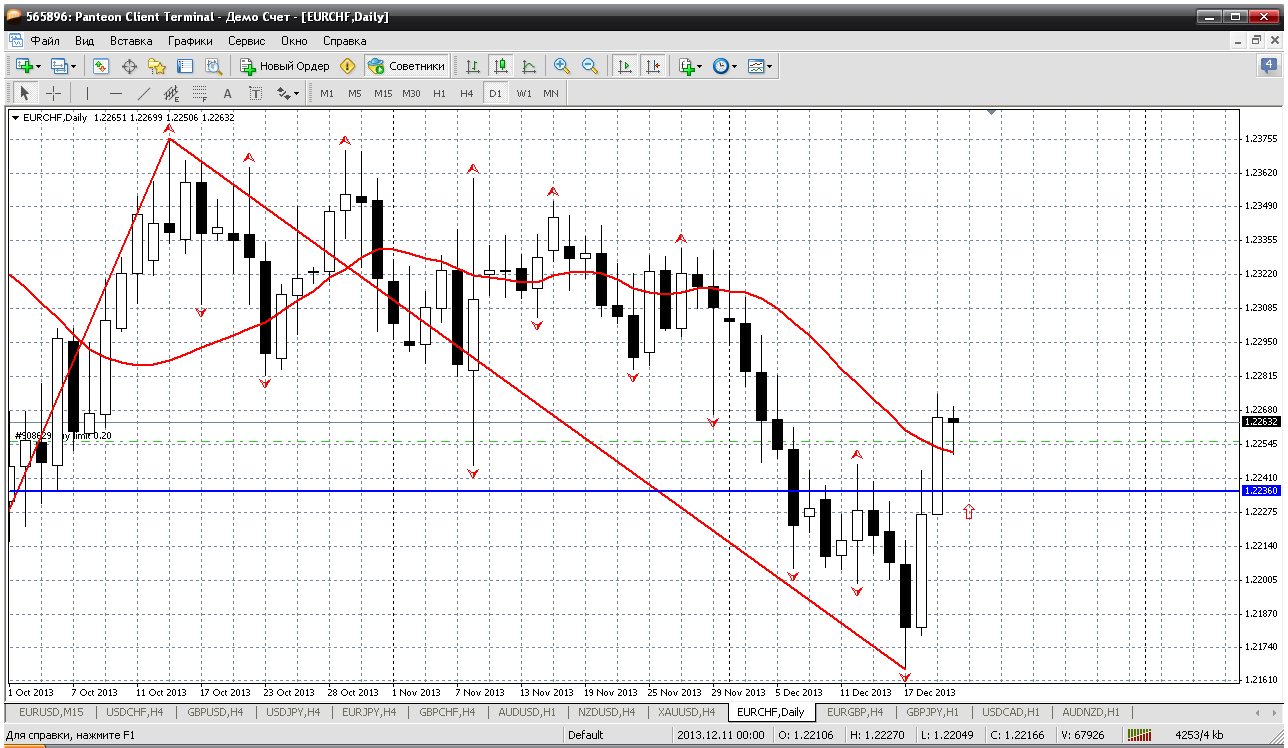Screen dimensions: 1288x748
Task: Switch to EURUSD,M15 chart tab
Action: (x=51, y=712)
